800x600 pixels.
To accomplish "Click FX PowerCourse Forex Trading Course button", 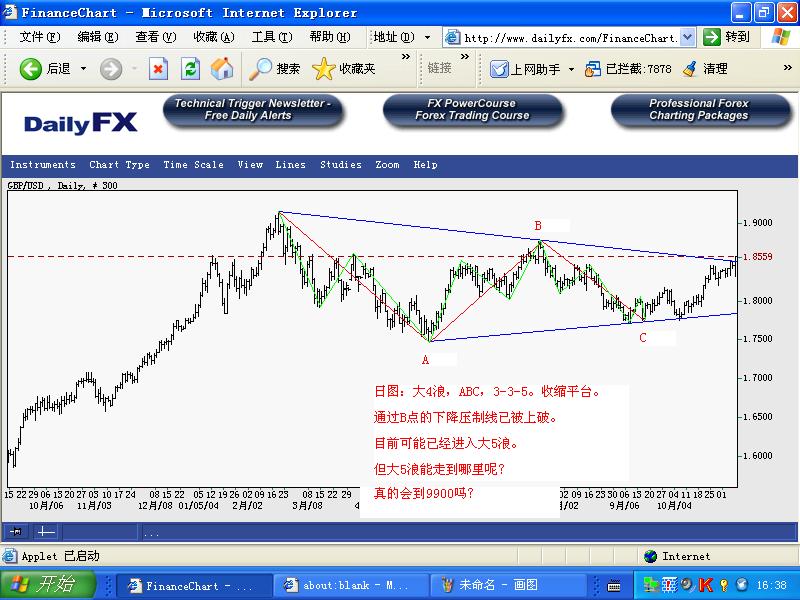I will tap(472, 110).
